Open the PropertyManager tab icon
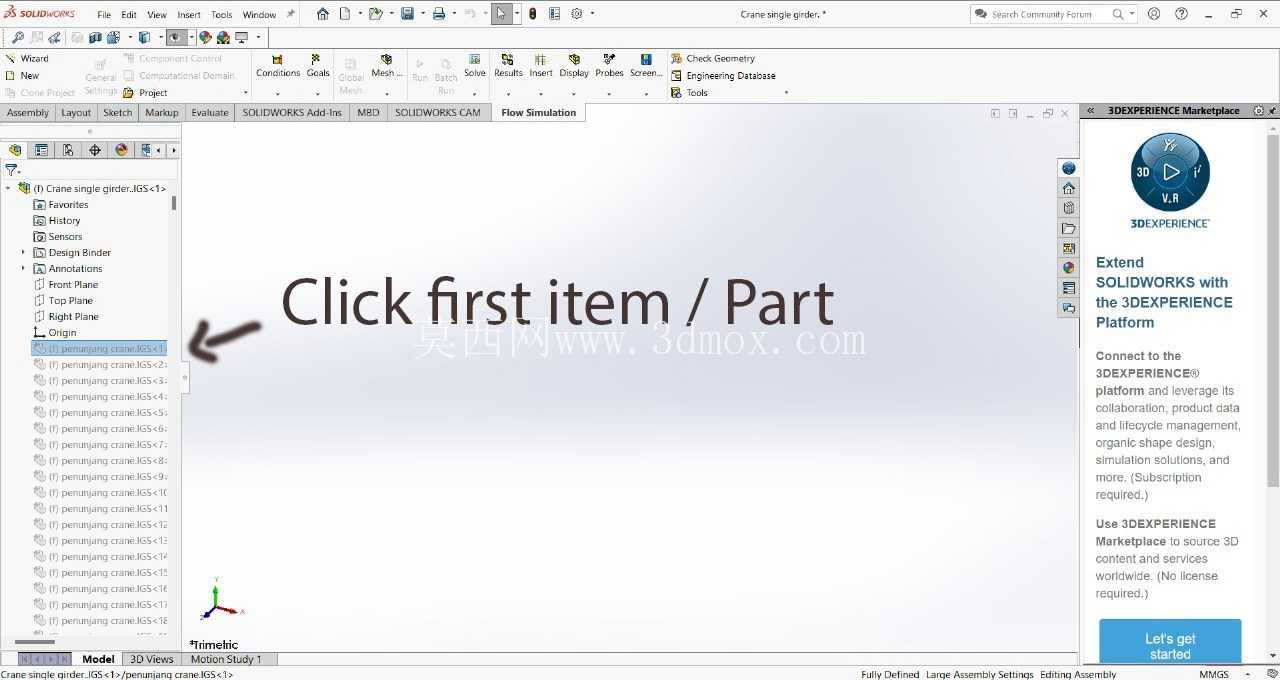 [x=41, y=150]
